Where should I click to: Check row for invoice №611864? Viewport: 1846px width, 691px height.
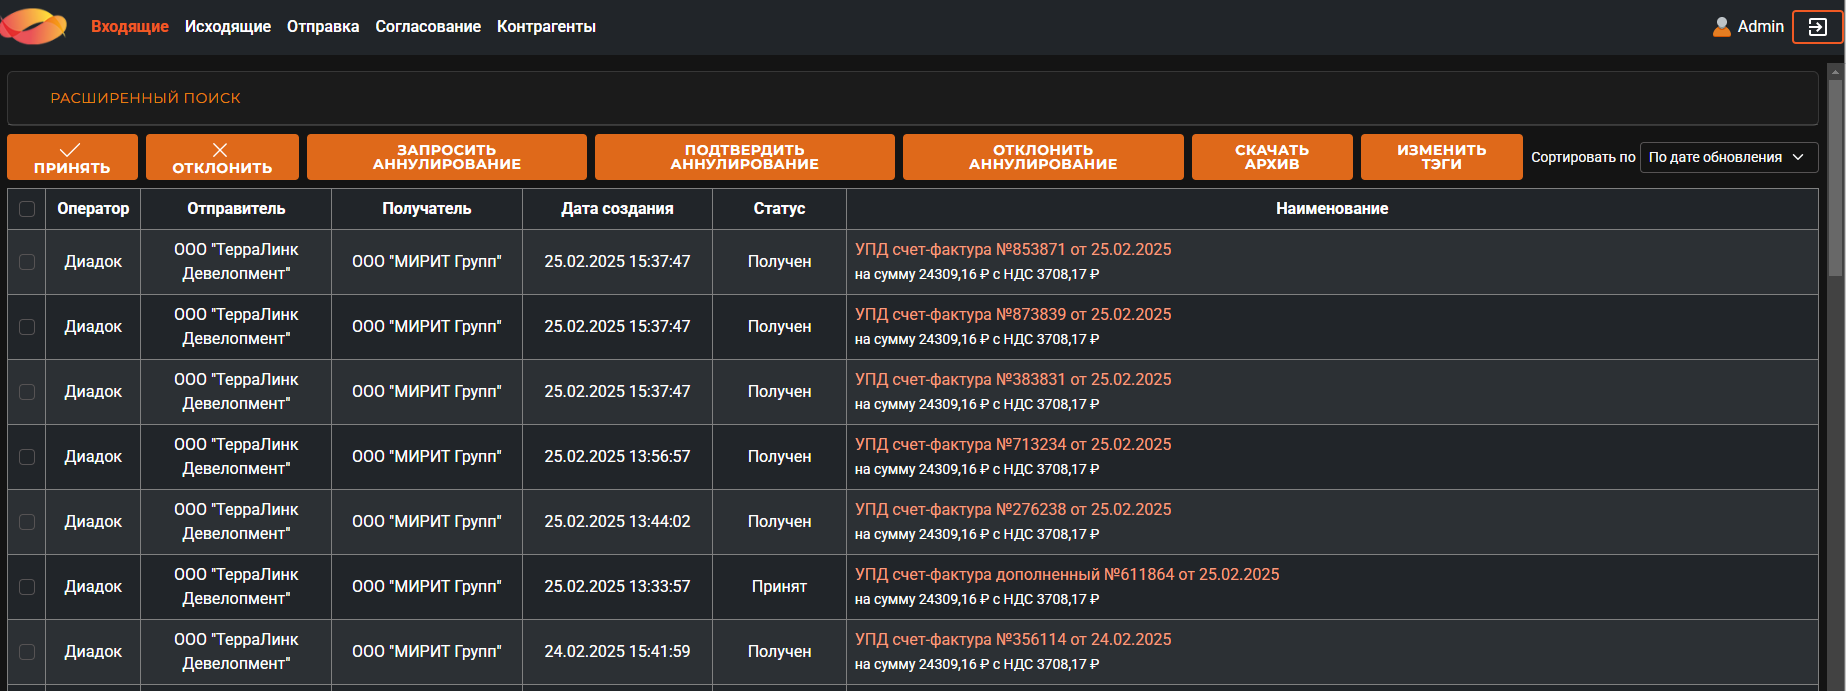(x=27, y=587)
